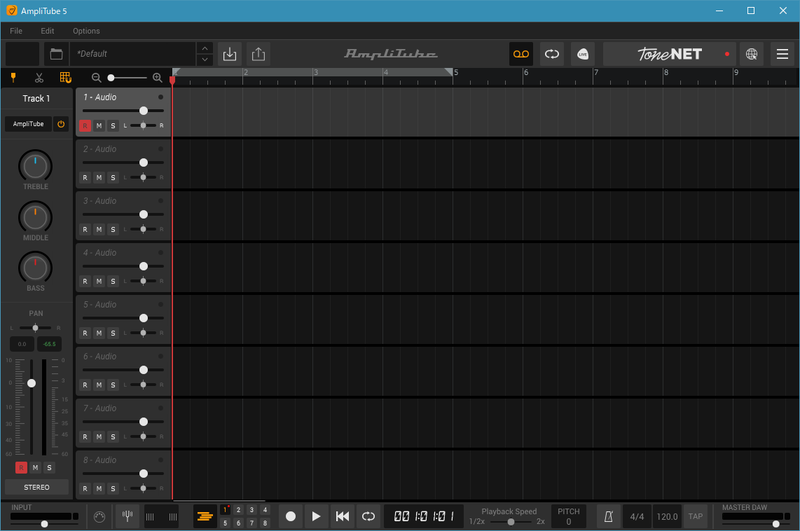Solo the 1 - Audio track

point(113,125)
